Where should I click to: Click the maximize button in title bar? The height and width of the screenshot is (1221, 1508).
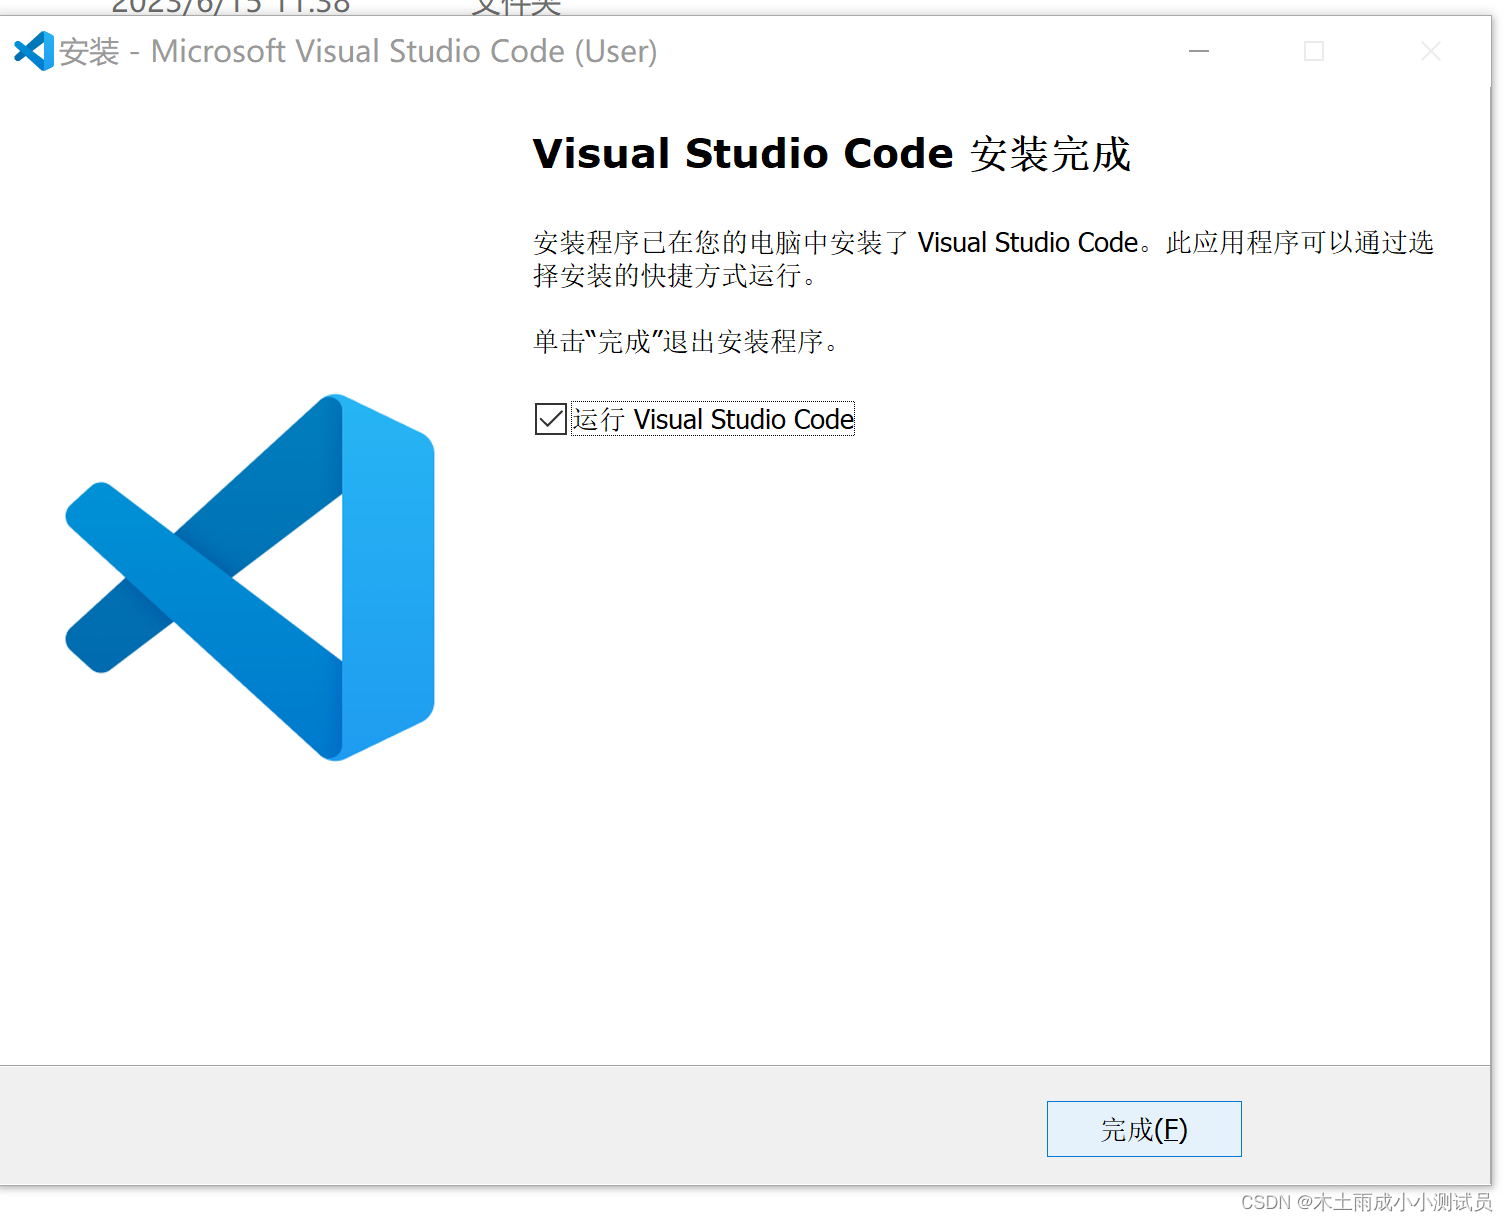tap(1314, 51)
